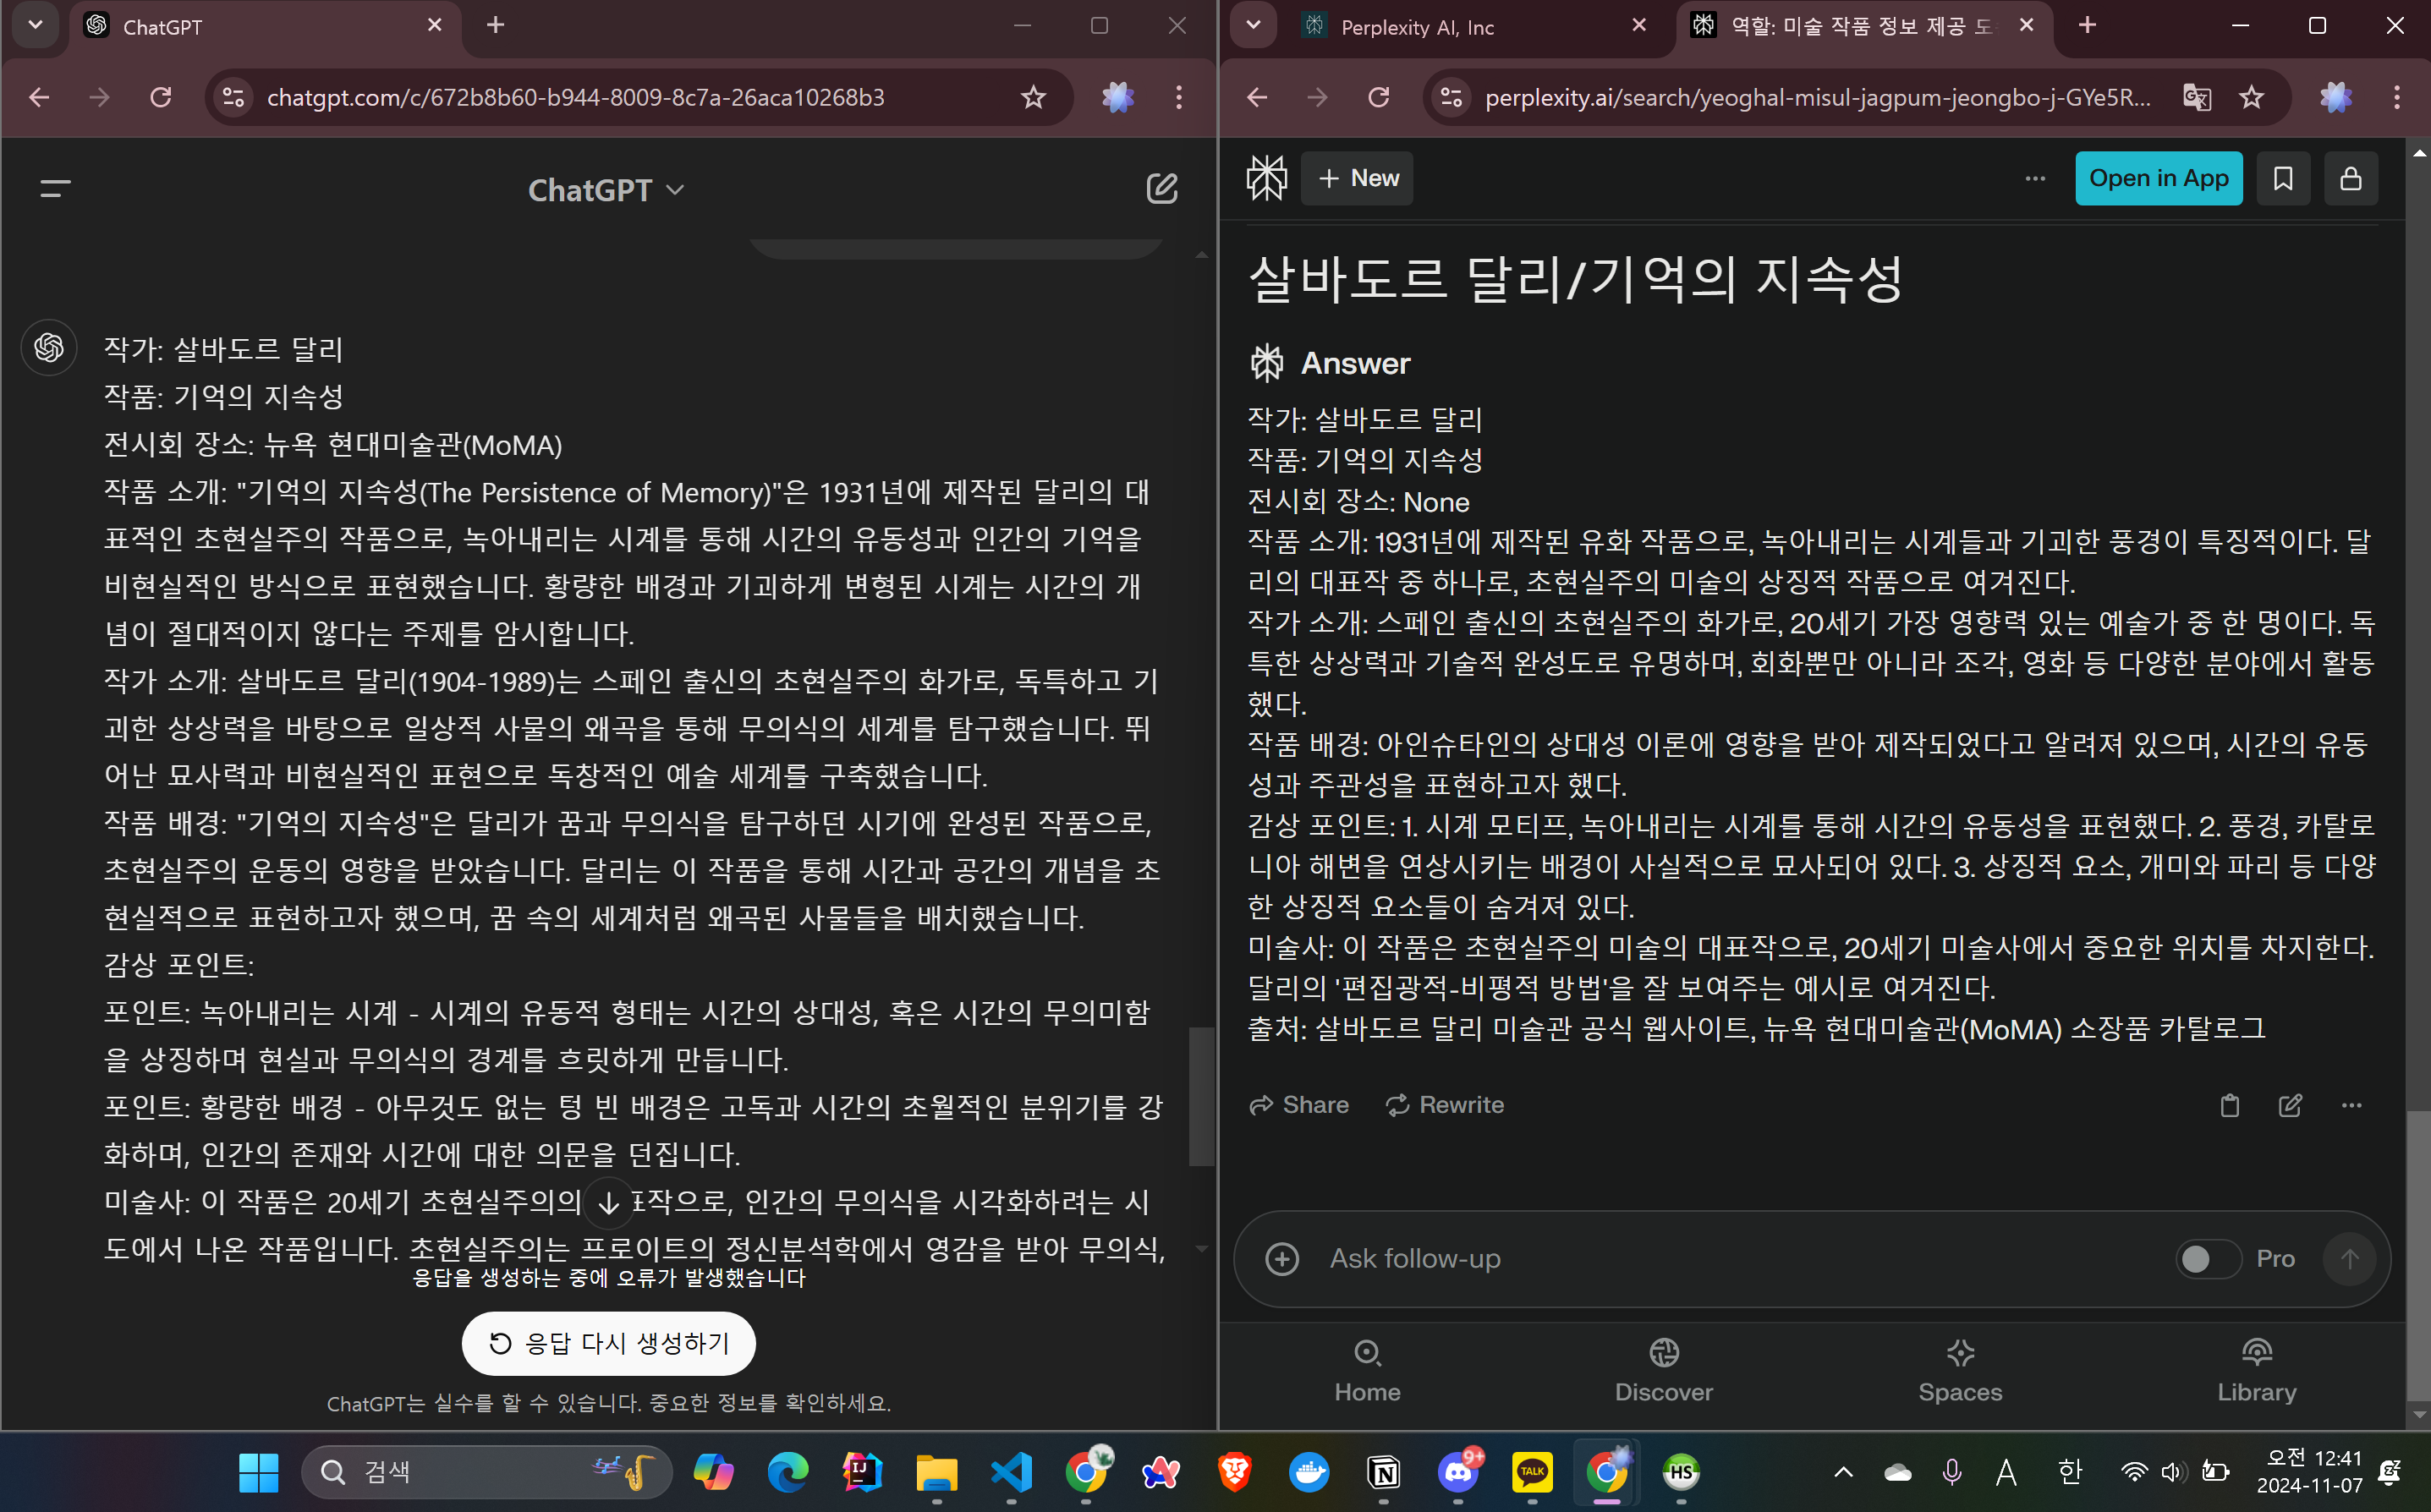Toggle the Korean input language indicator
2431x1512 pixels.
2070,1471
